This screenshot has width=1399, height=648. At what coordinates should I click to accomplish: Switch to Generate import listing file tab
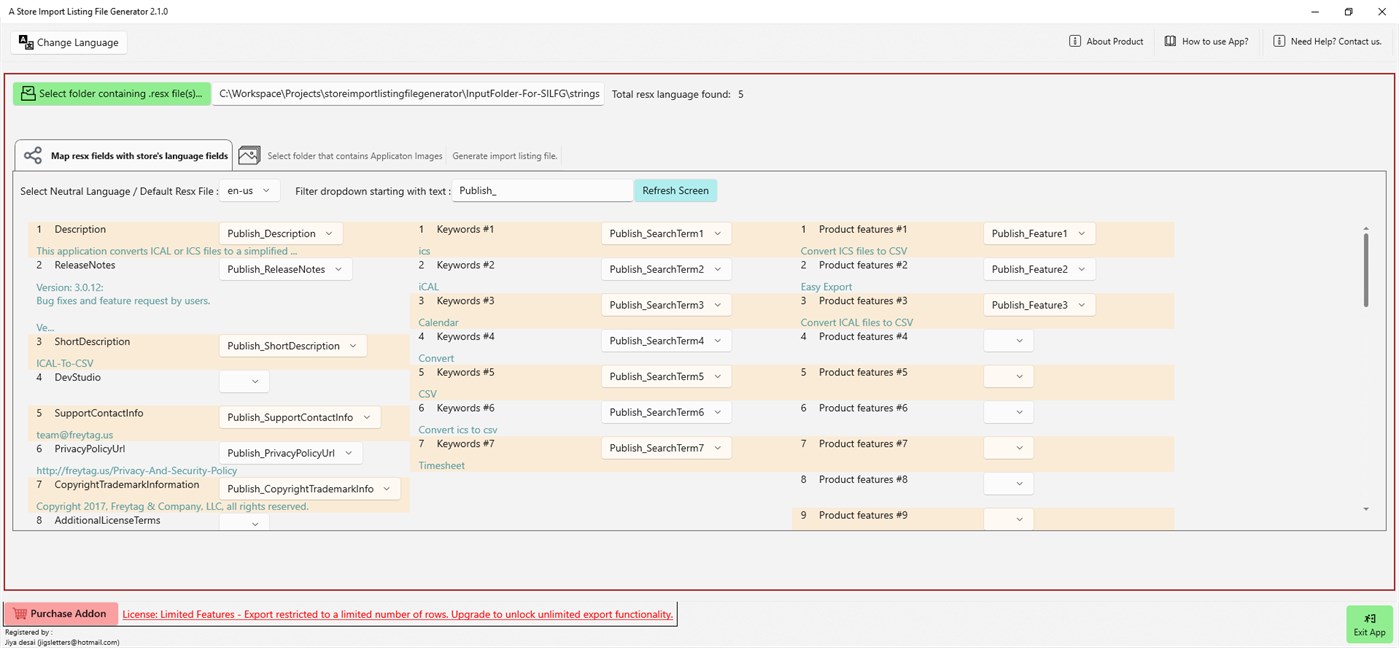pyautogui.click(x=505, y=156)
